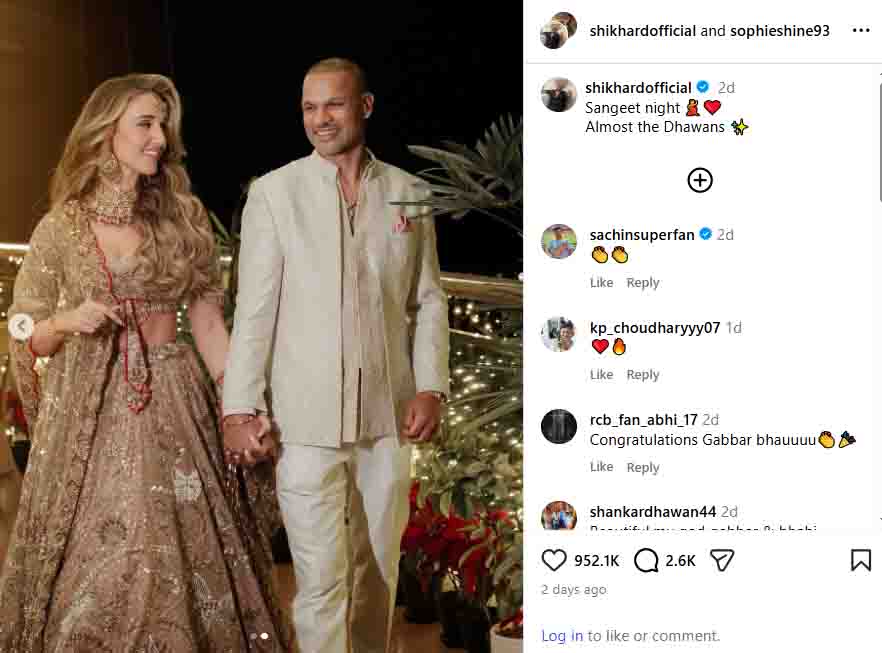This screenshot has width=882, height=653.
Task: Click the heart like icon
Action: point(553,560)
